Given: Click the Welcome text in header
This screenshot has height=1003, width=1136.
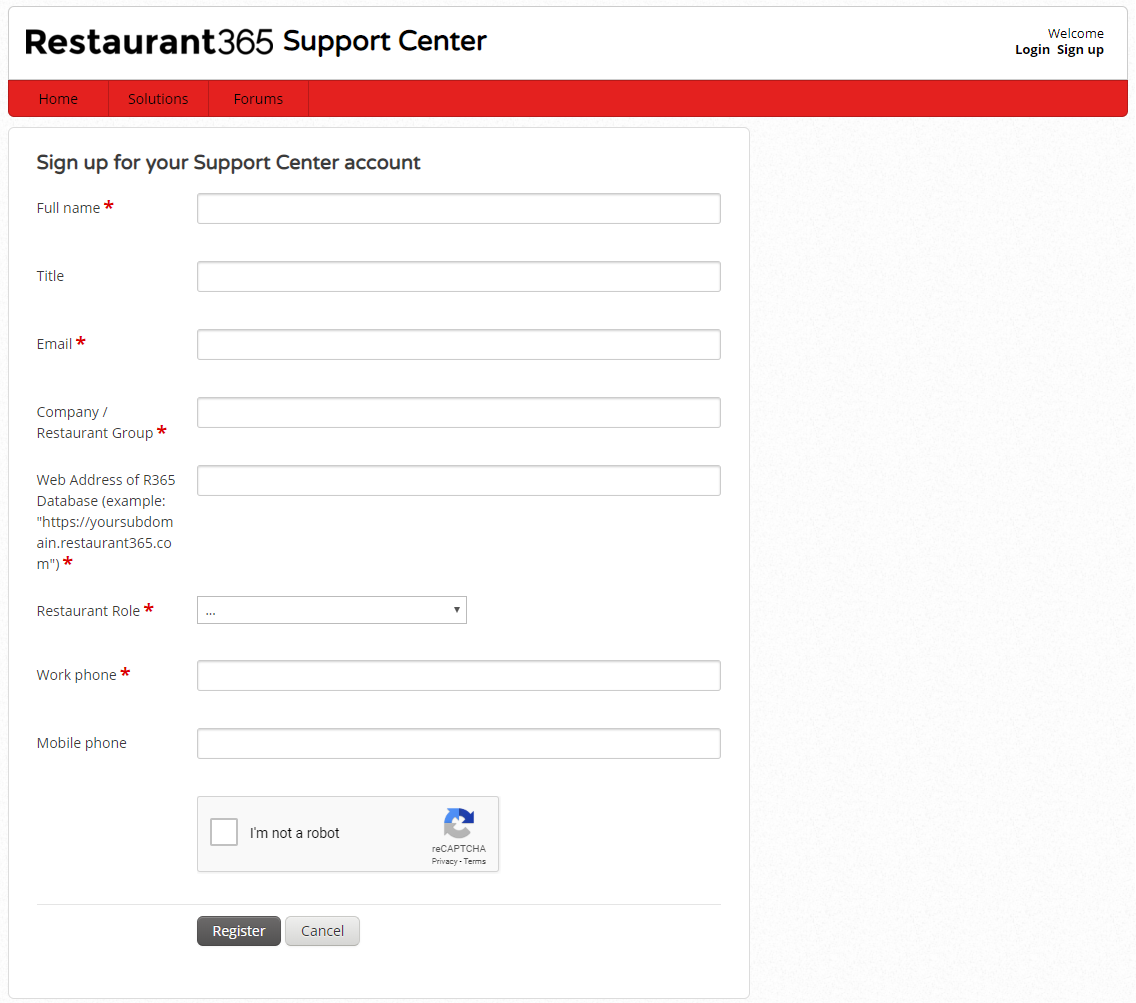Looking at the screenshot, I should [x=1076, y=33].
